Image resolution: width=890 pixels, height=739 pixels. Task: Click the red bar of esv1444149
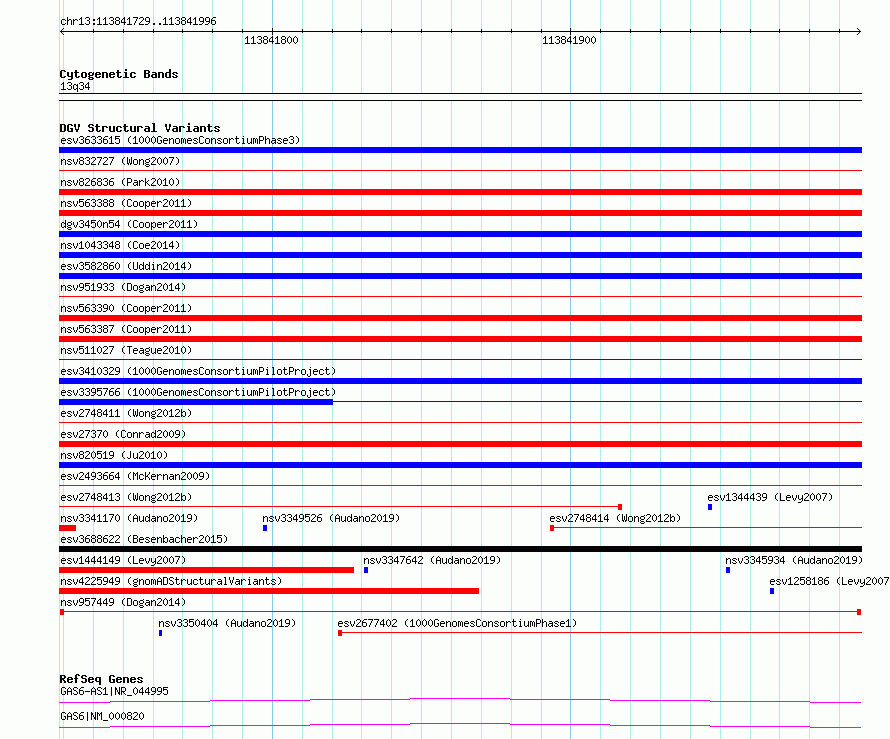(x=207, y=570)
